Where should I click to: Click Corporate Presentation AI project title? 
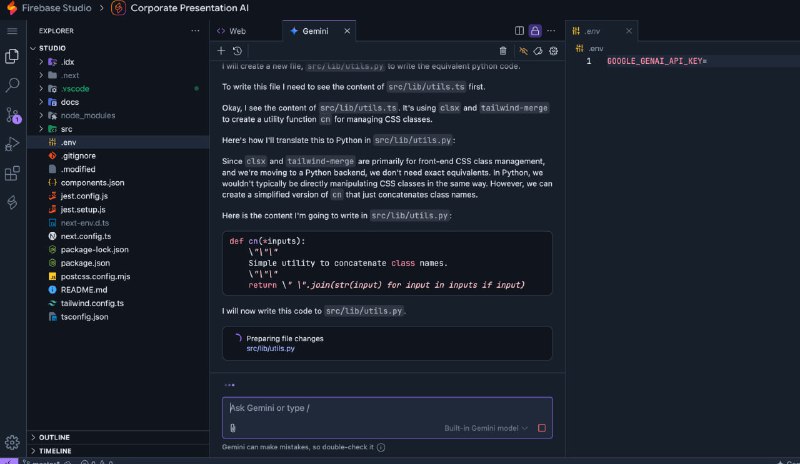click(189, 8)
